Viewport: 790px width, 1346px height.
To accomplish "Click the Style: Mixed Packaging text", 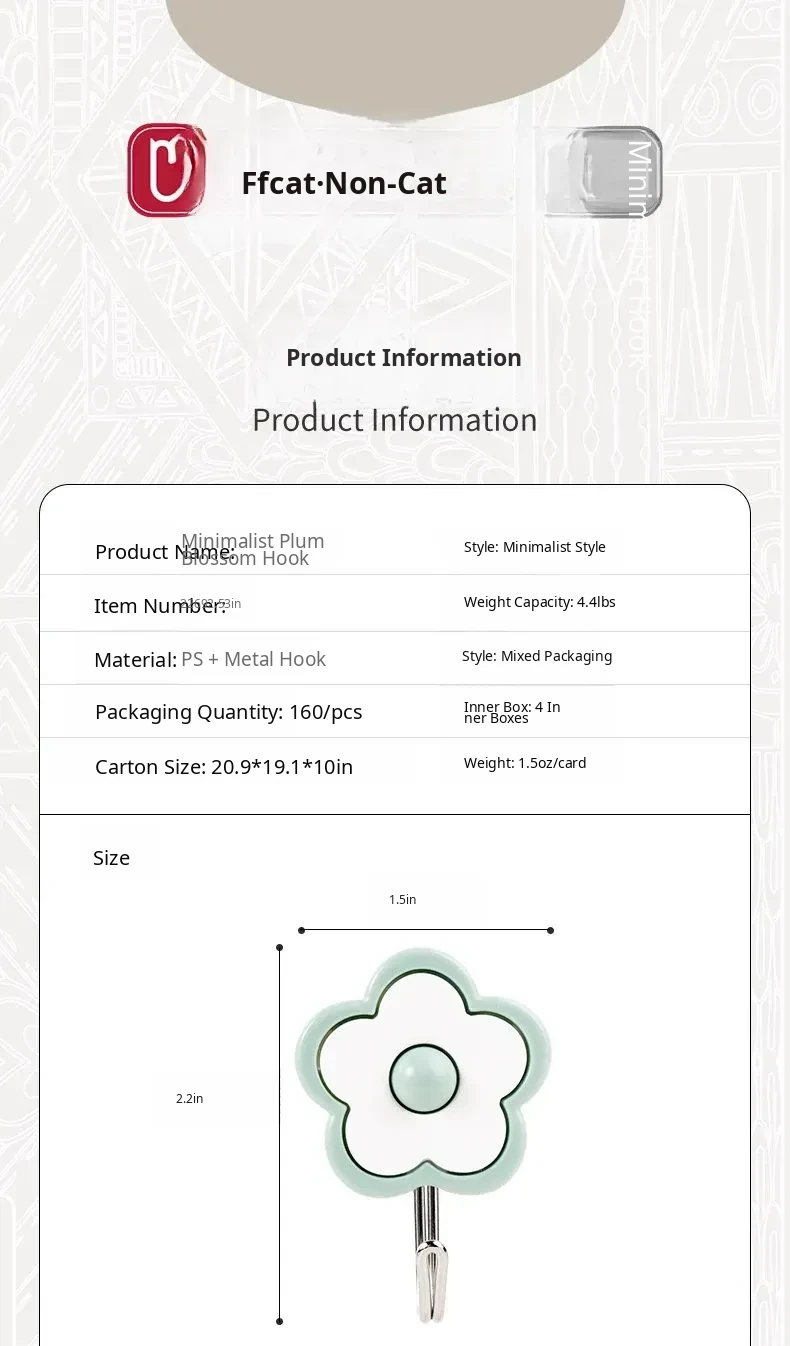I will pos(536,656).
